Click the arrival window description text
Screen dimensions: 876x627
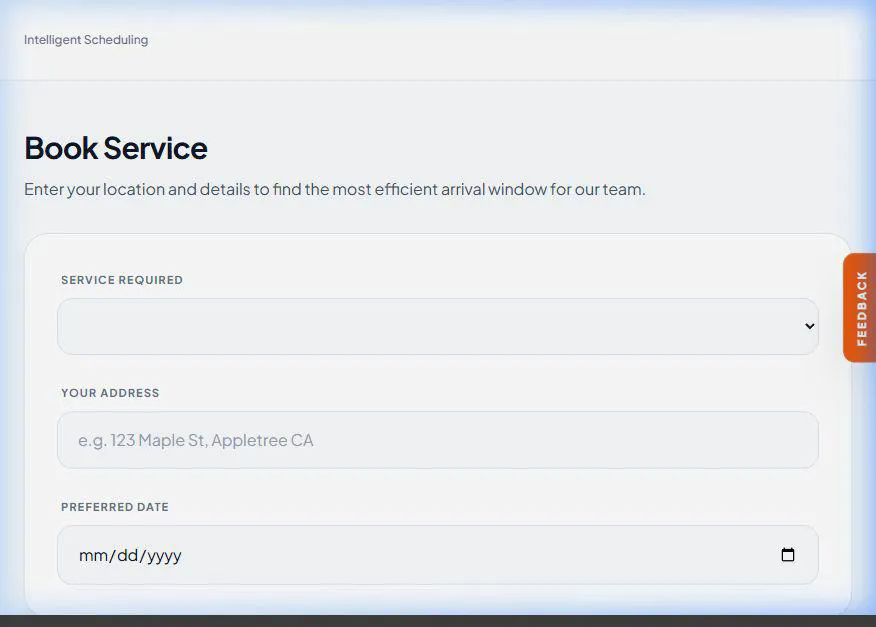coord(335,189)
